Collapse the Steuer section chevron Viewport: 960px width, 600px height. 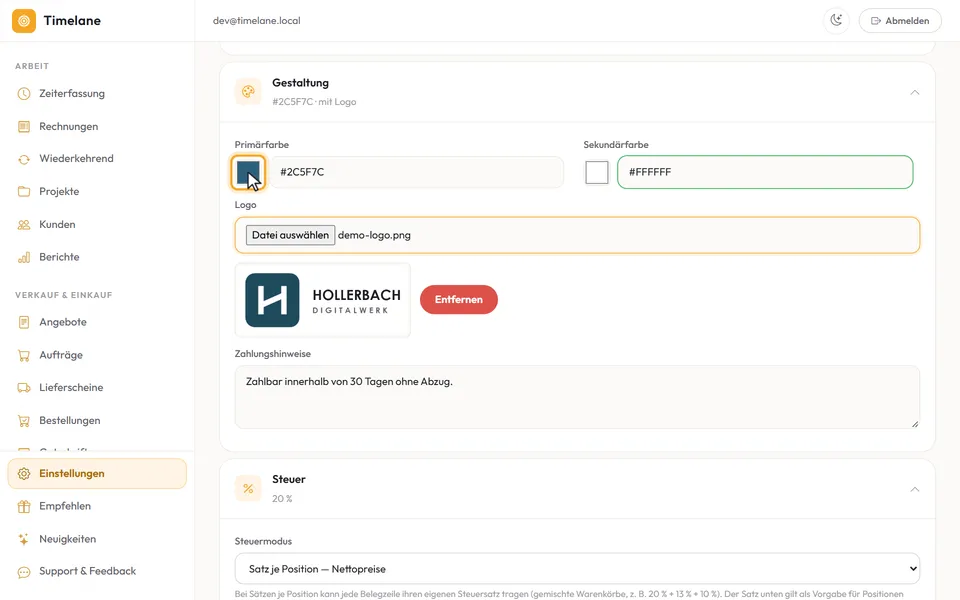[915, 489]
